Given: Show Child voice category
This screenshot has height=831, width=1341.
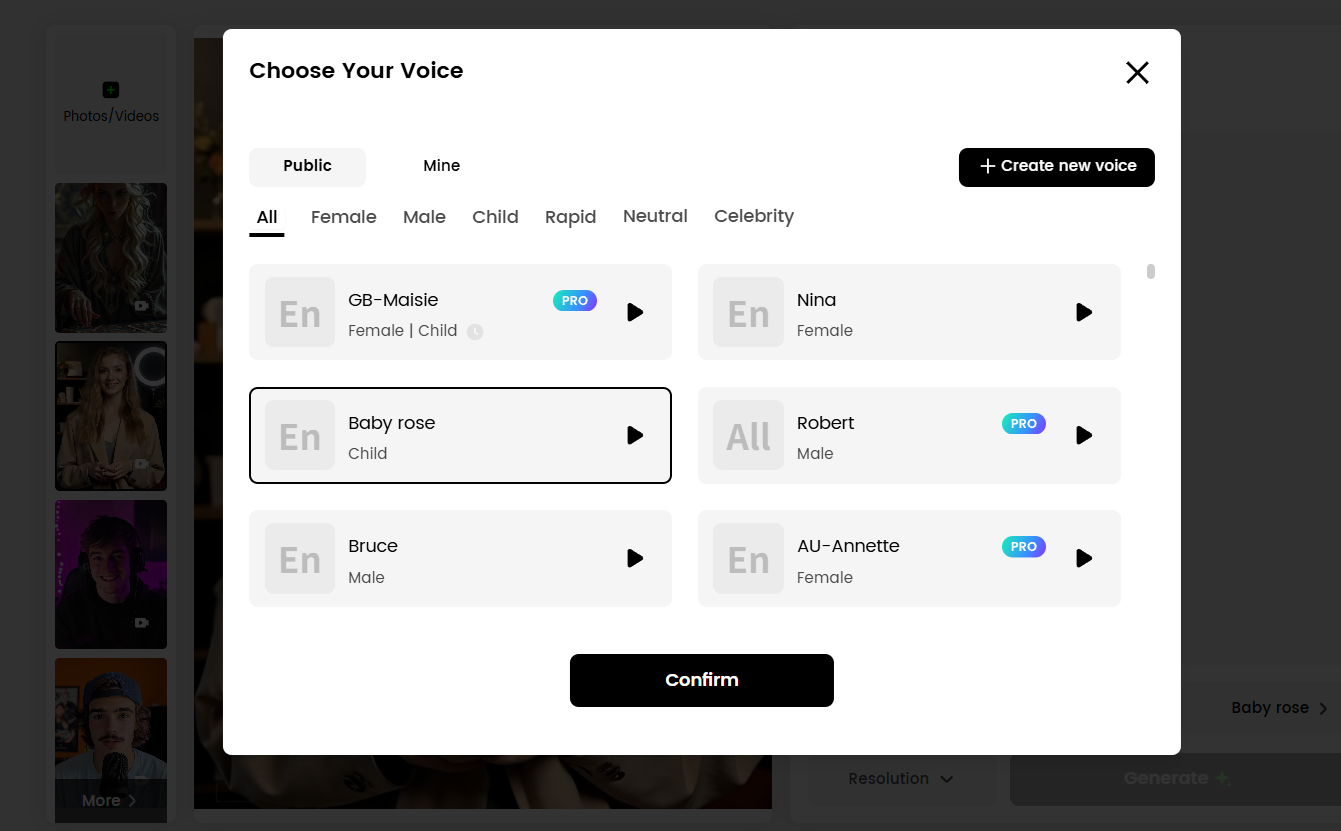Looking at the screenshot, I should 495,217.
